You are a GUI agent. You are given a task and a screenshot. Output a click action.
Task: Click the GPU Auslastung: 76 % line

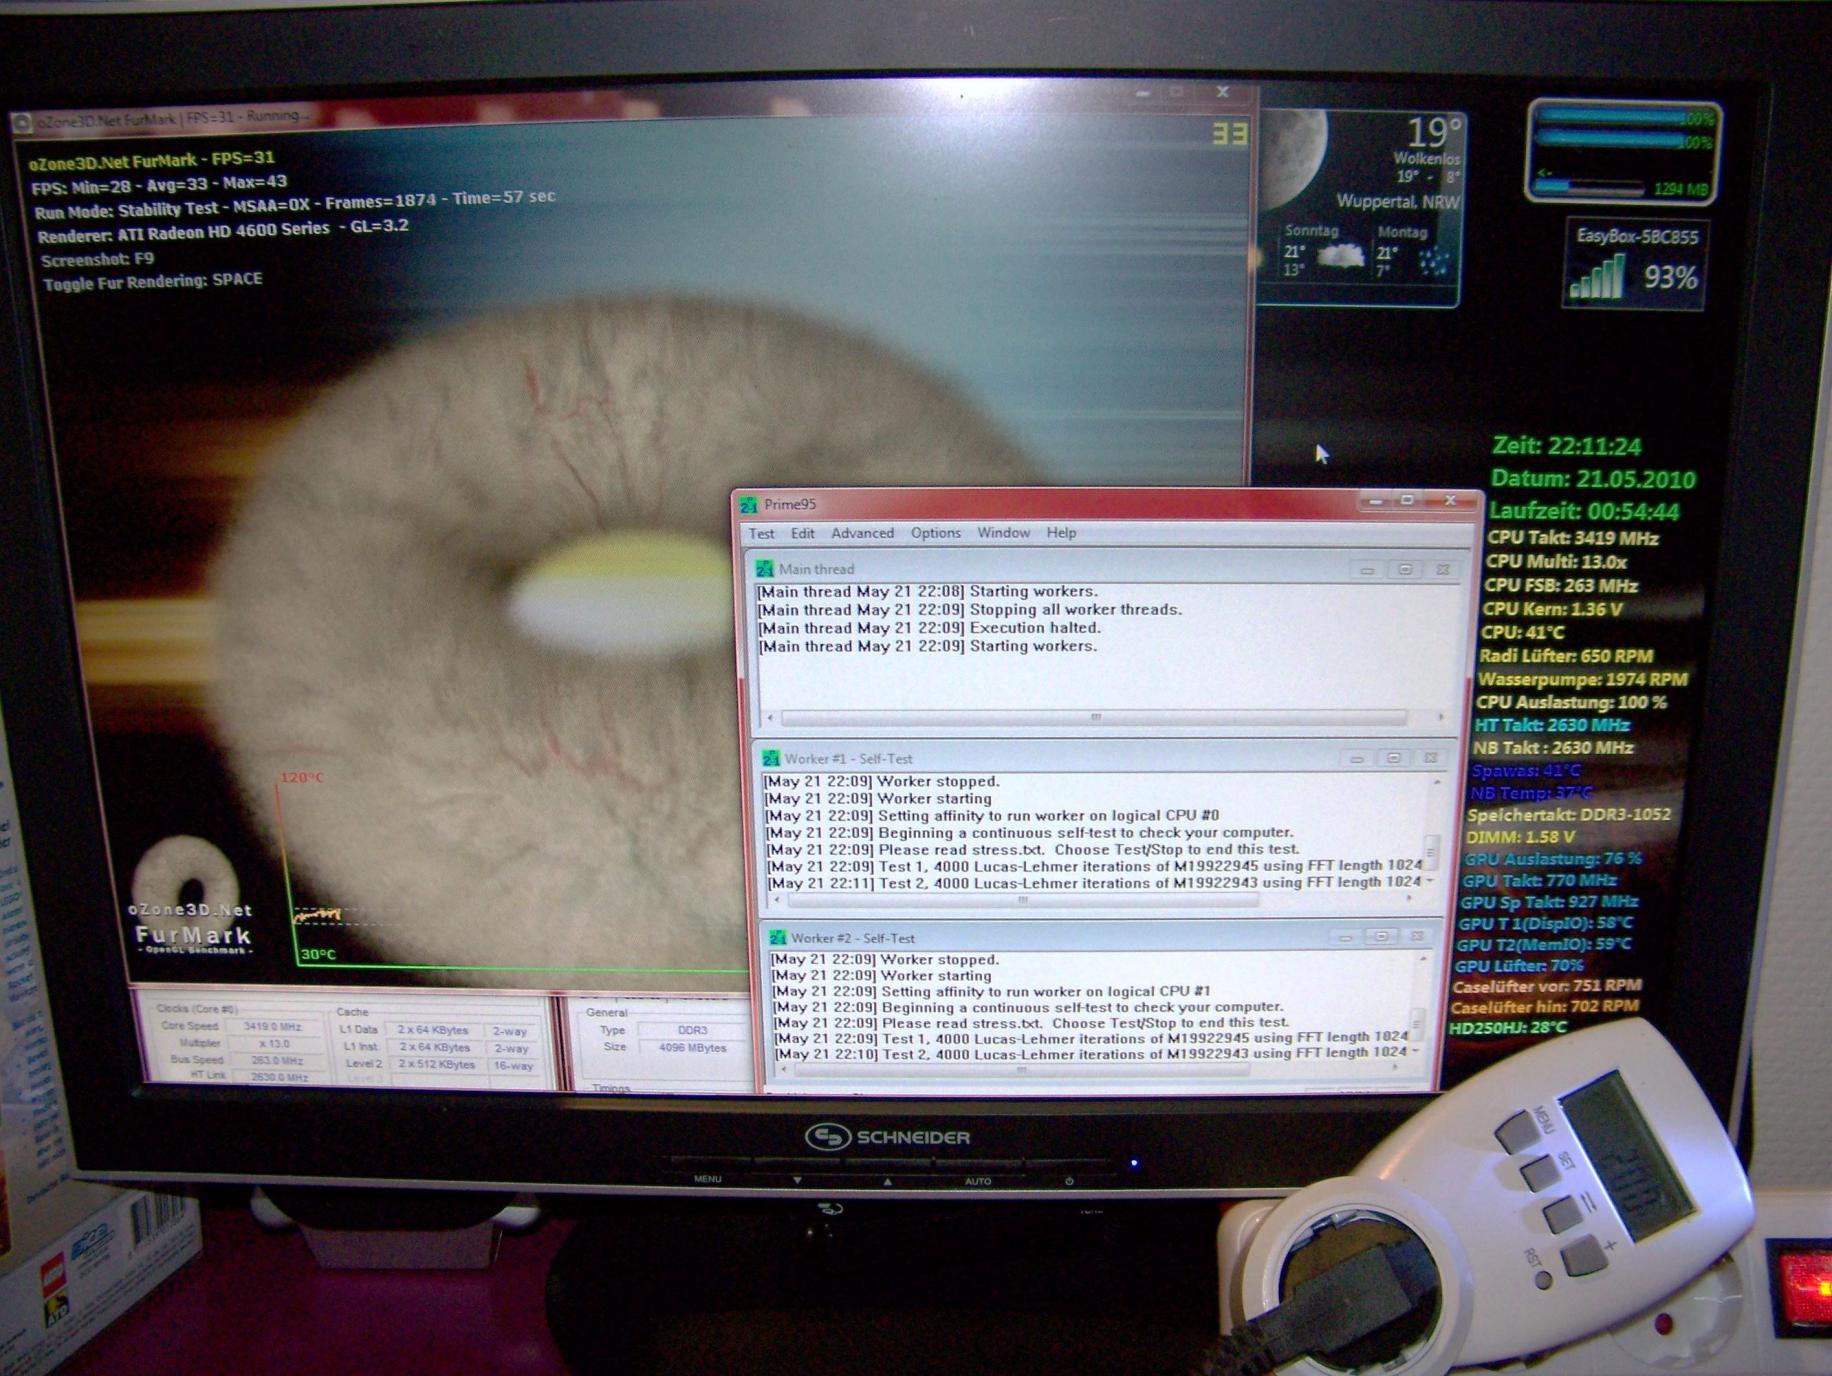click(1552, 859)
